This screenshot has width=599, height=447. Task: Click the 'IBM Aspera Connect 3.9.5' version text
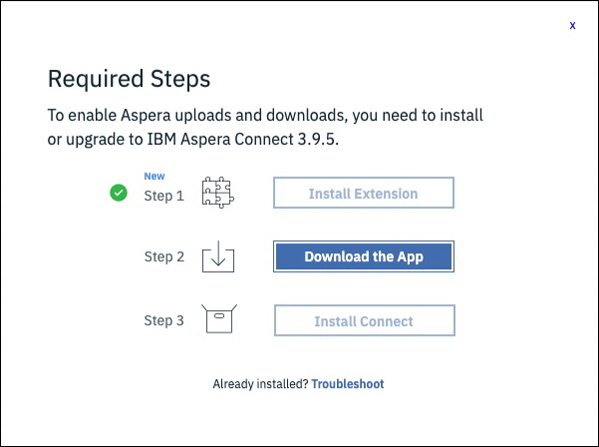(243, 139)
